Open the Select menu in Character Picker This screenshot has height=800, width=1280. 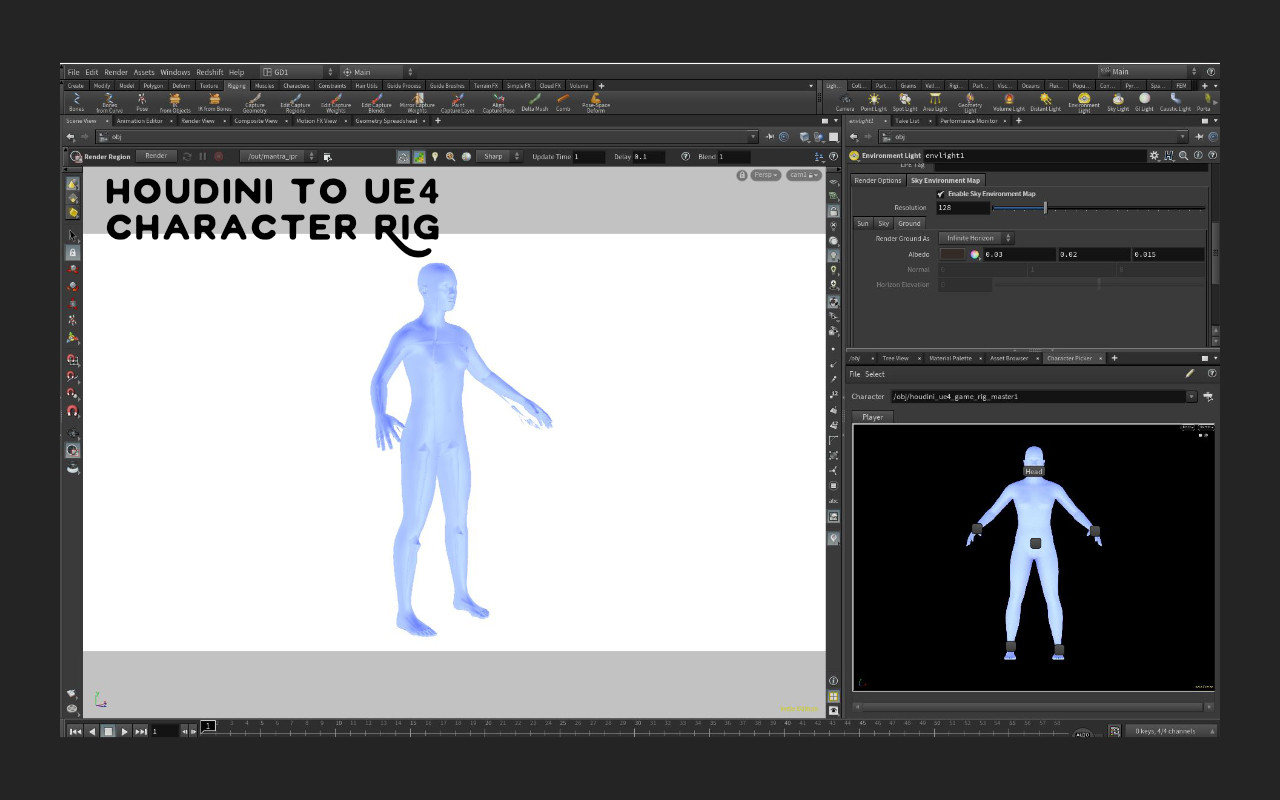tap(875, 375)
